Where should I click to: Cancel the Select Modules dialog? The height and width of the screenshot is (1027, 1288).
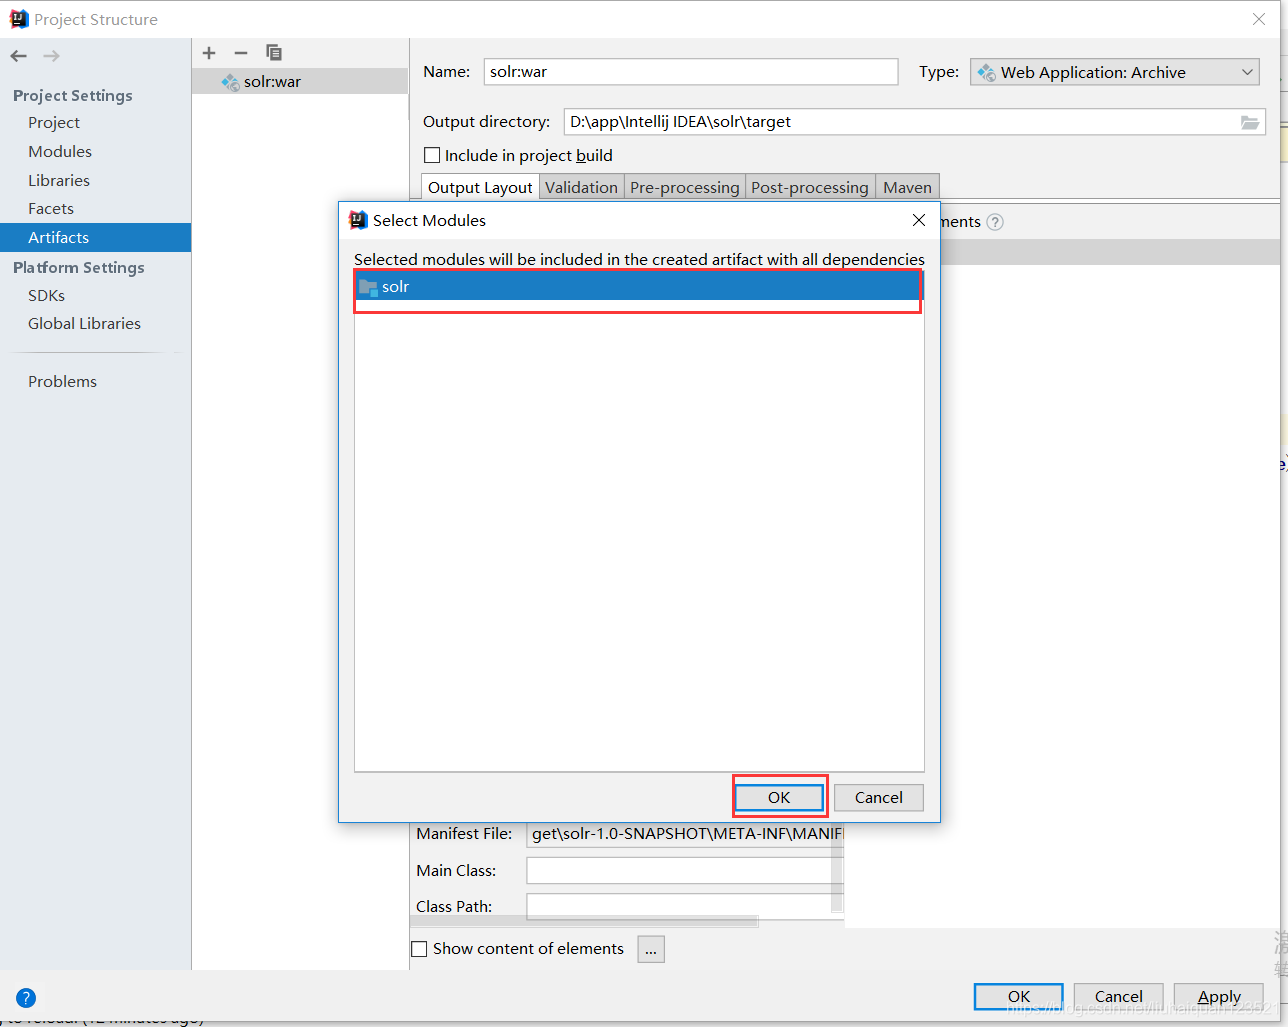pos(878,797)
